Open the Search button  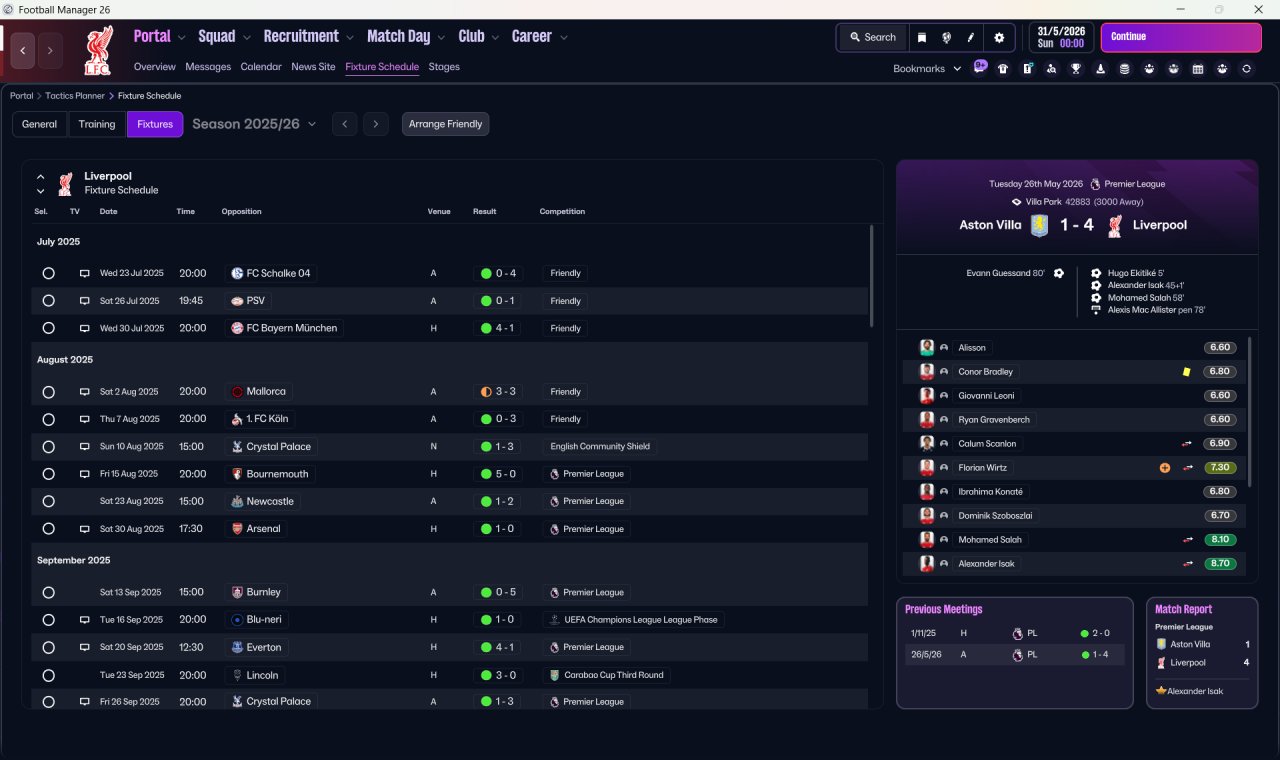[x=873, y=37]
